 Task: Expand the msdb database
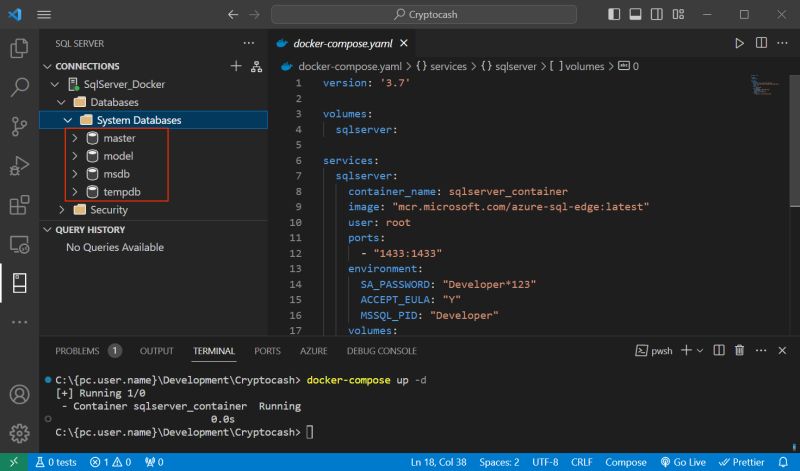[x=75, y=174]
